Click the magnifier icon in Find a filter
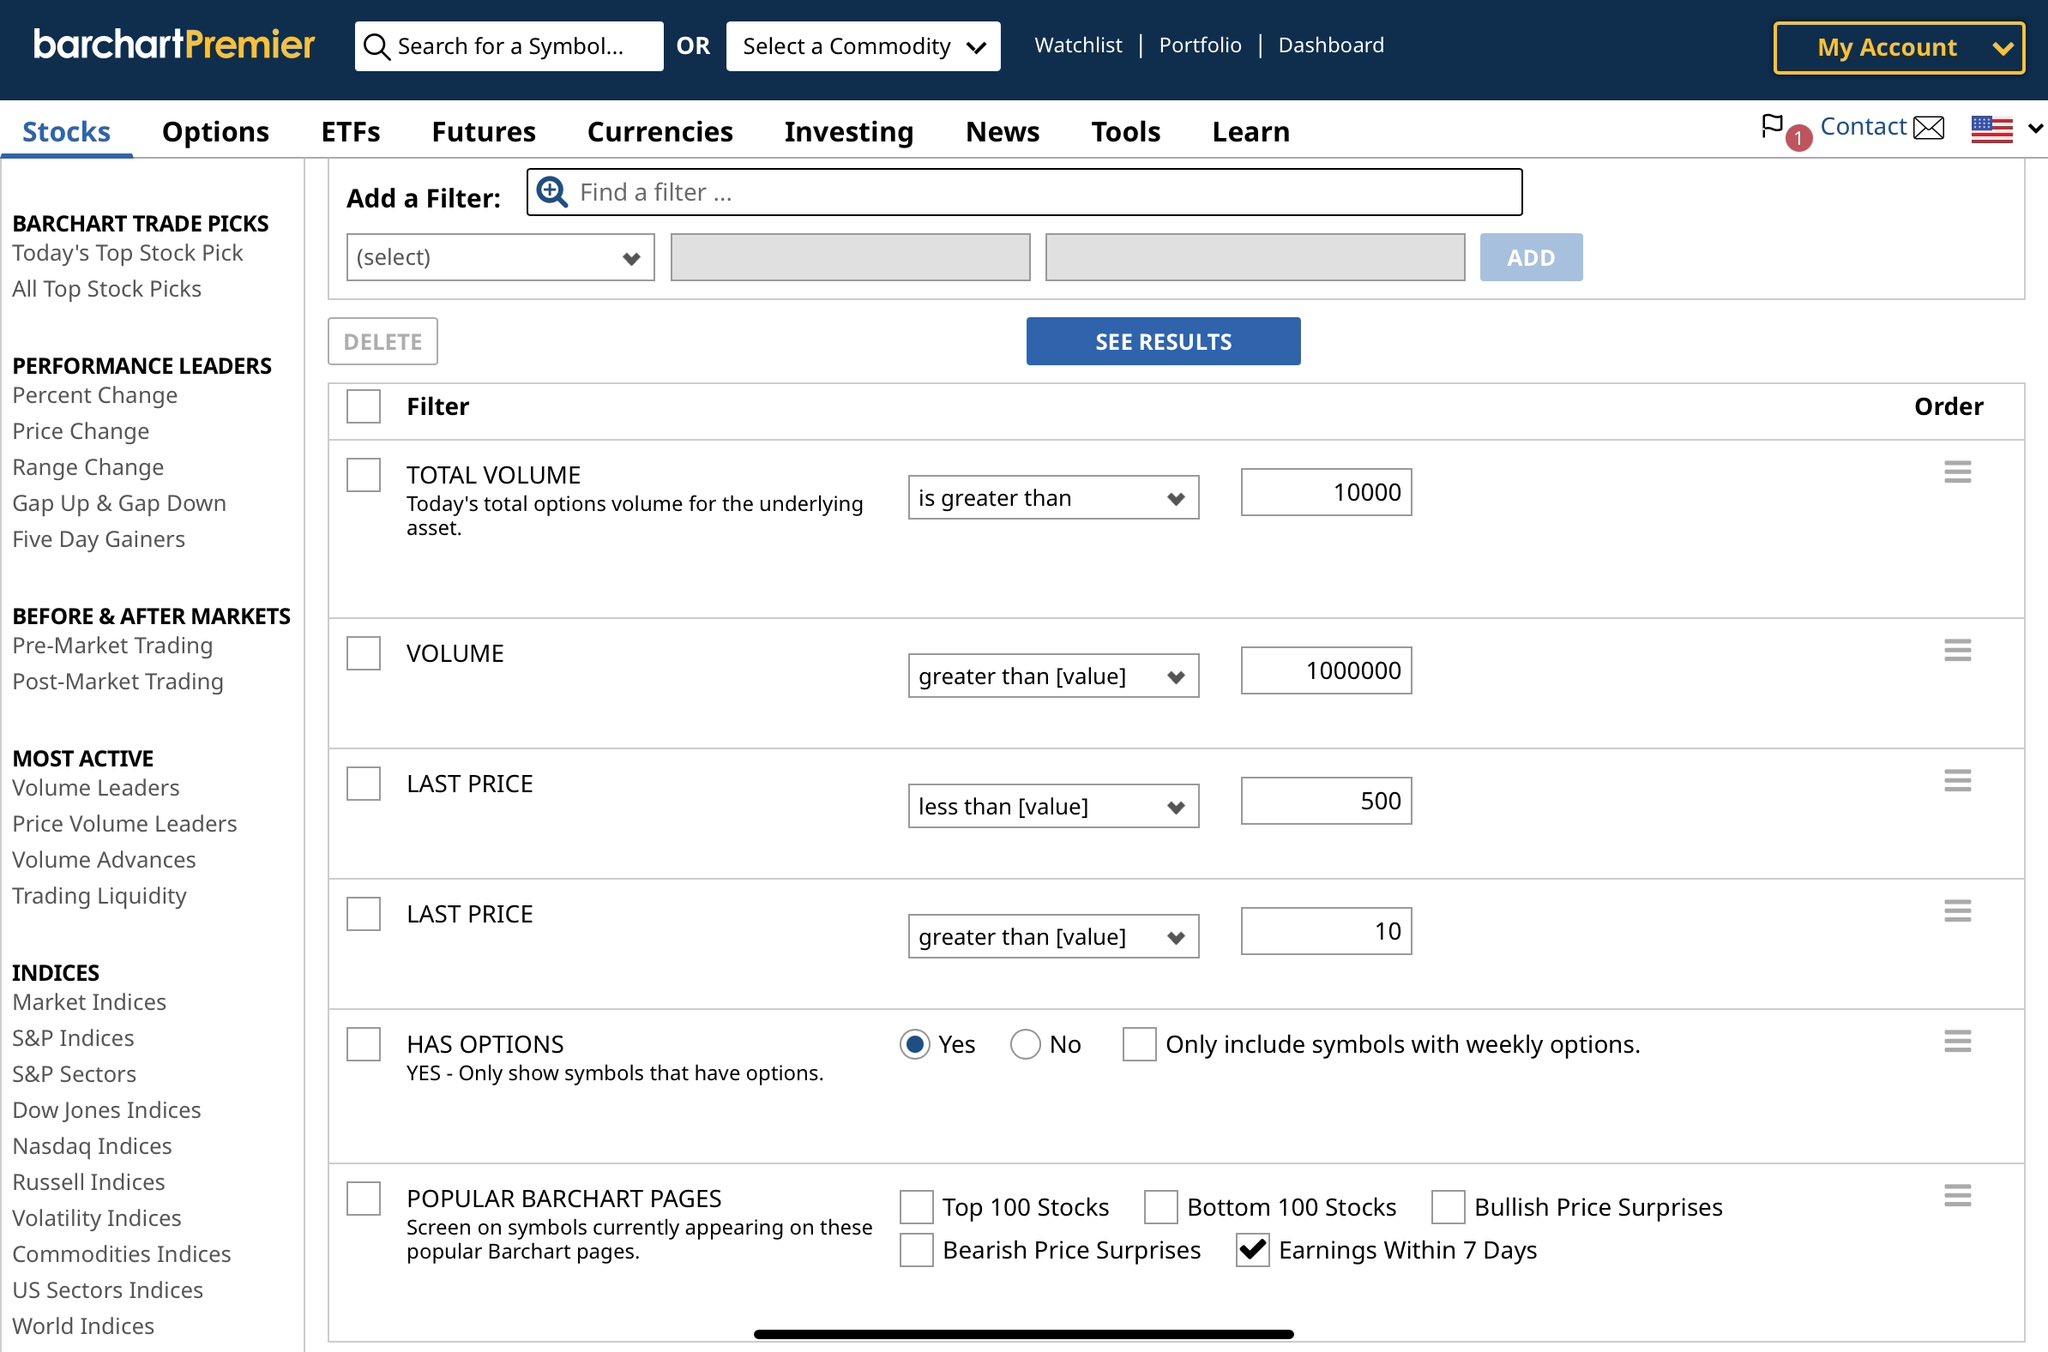 (x=552, y=191)
